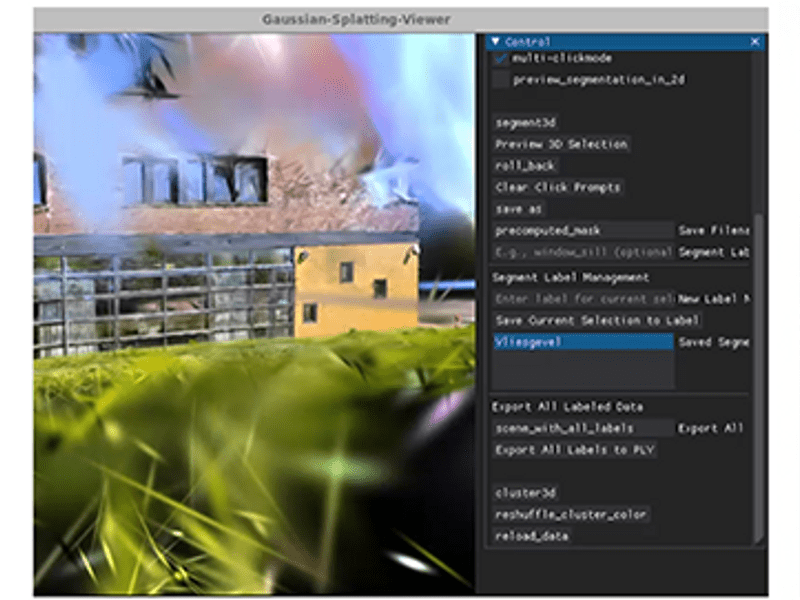
Task: Click the save as button
Action: tap(519, 209)
